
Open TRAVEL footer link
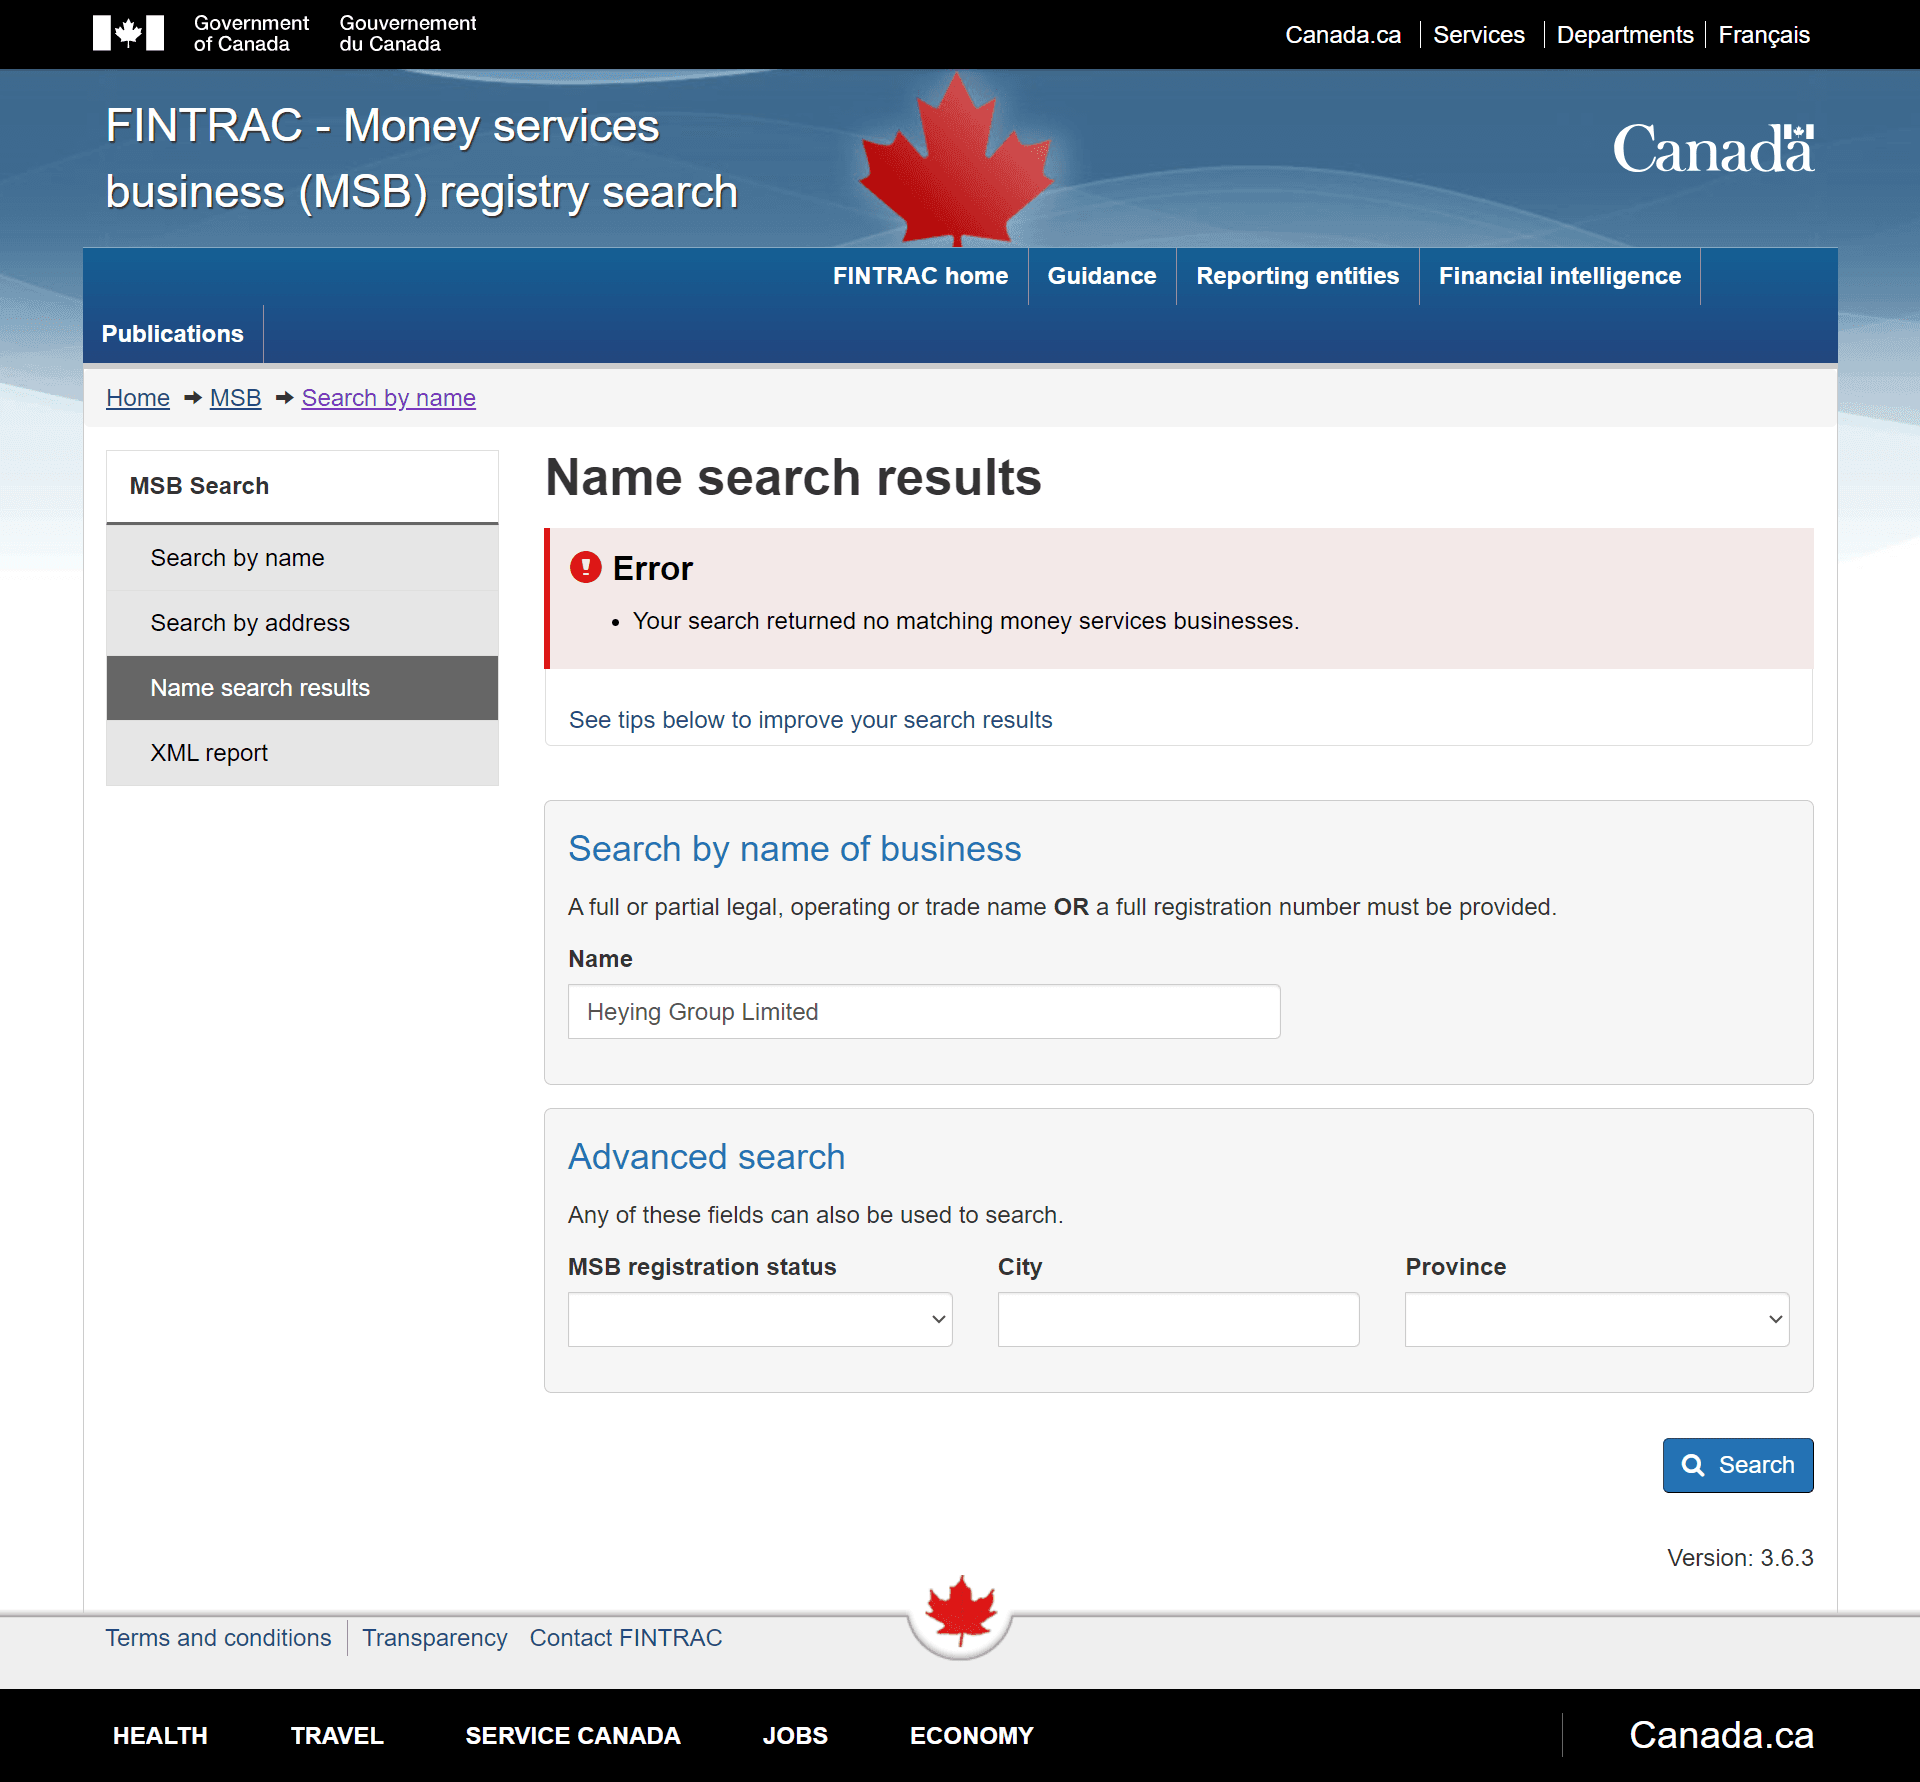click(337, 1736)
